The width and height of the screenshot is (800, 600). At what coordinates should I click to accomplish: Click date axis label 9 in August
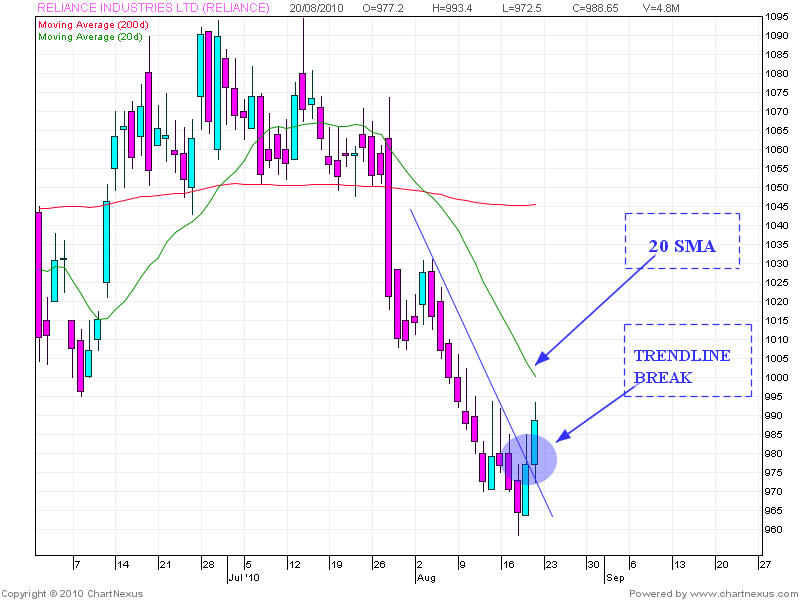point(463,565)
